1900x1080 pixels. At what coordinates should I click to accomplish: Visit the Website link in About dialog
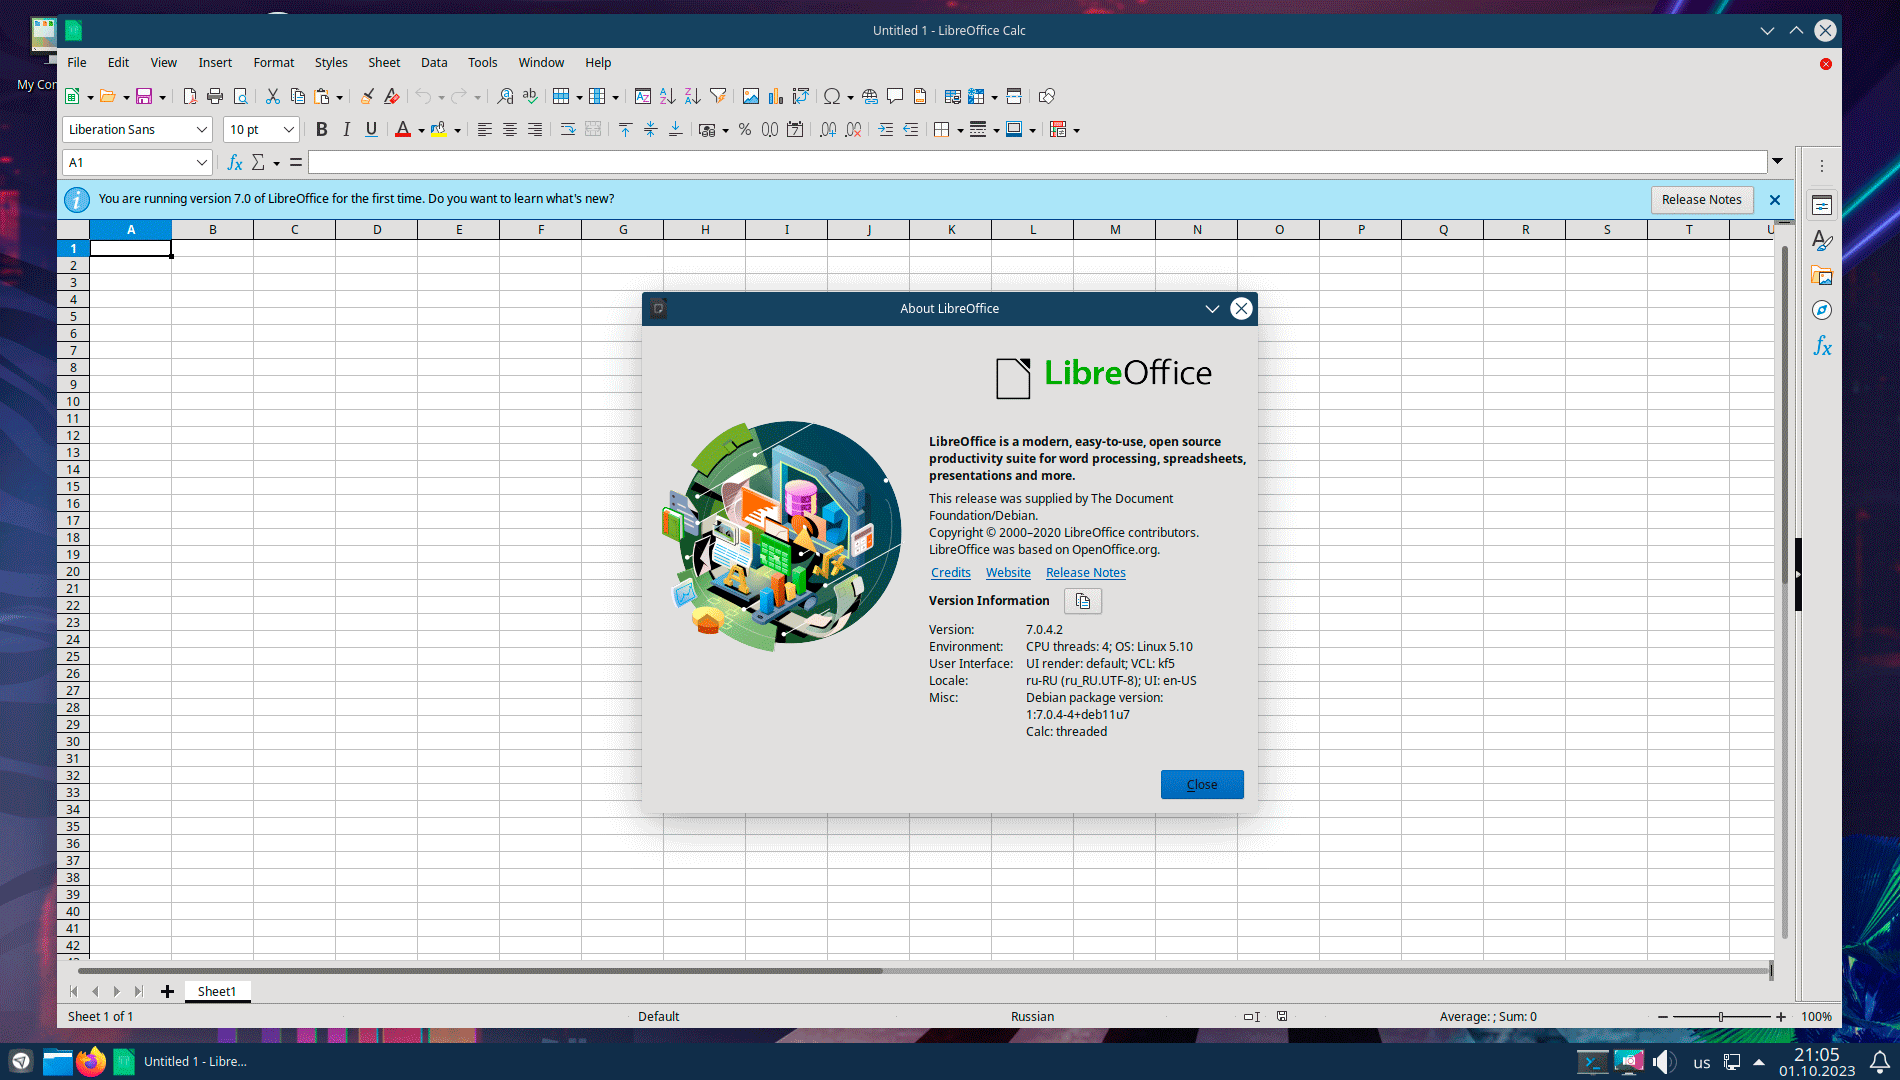tap(1008, 572)
